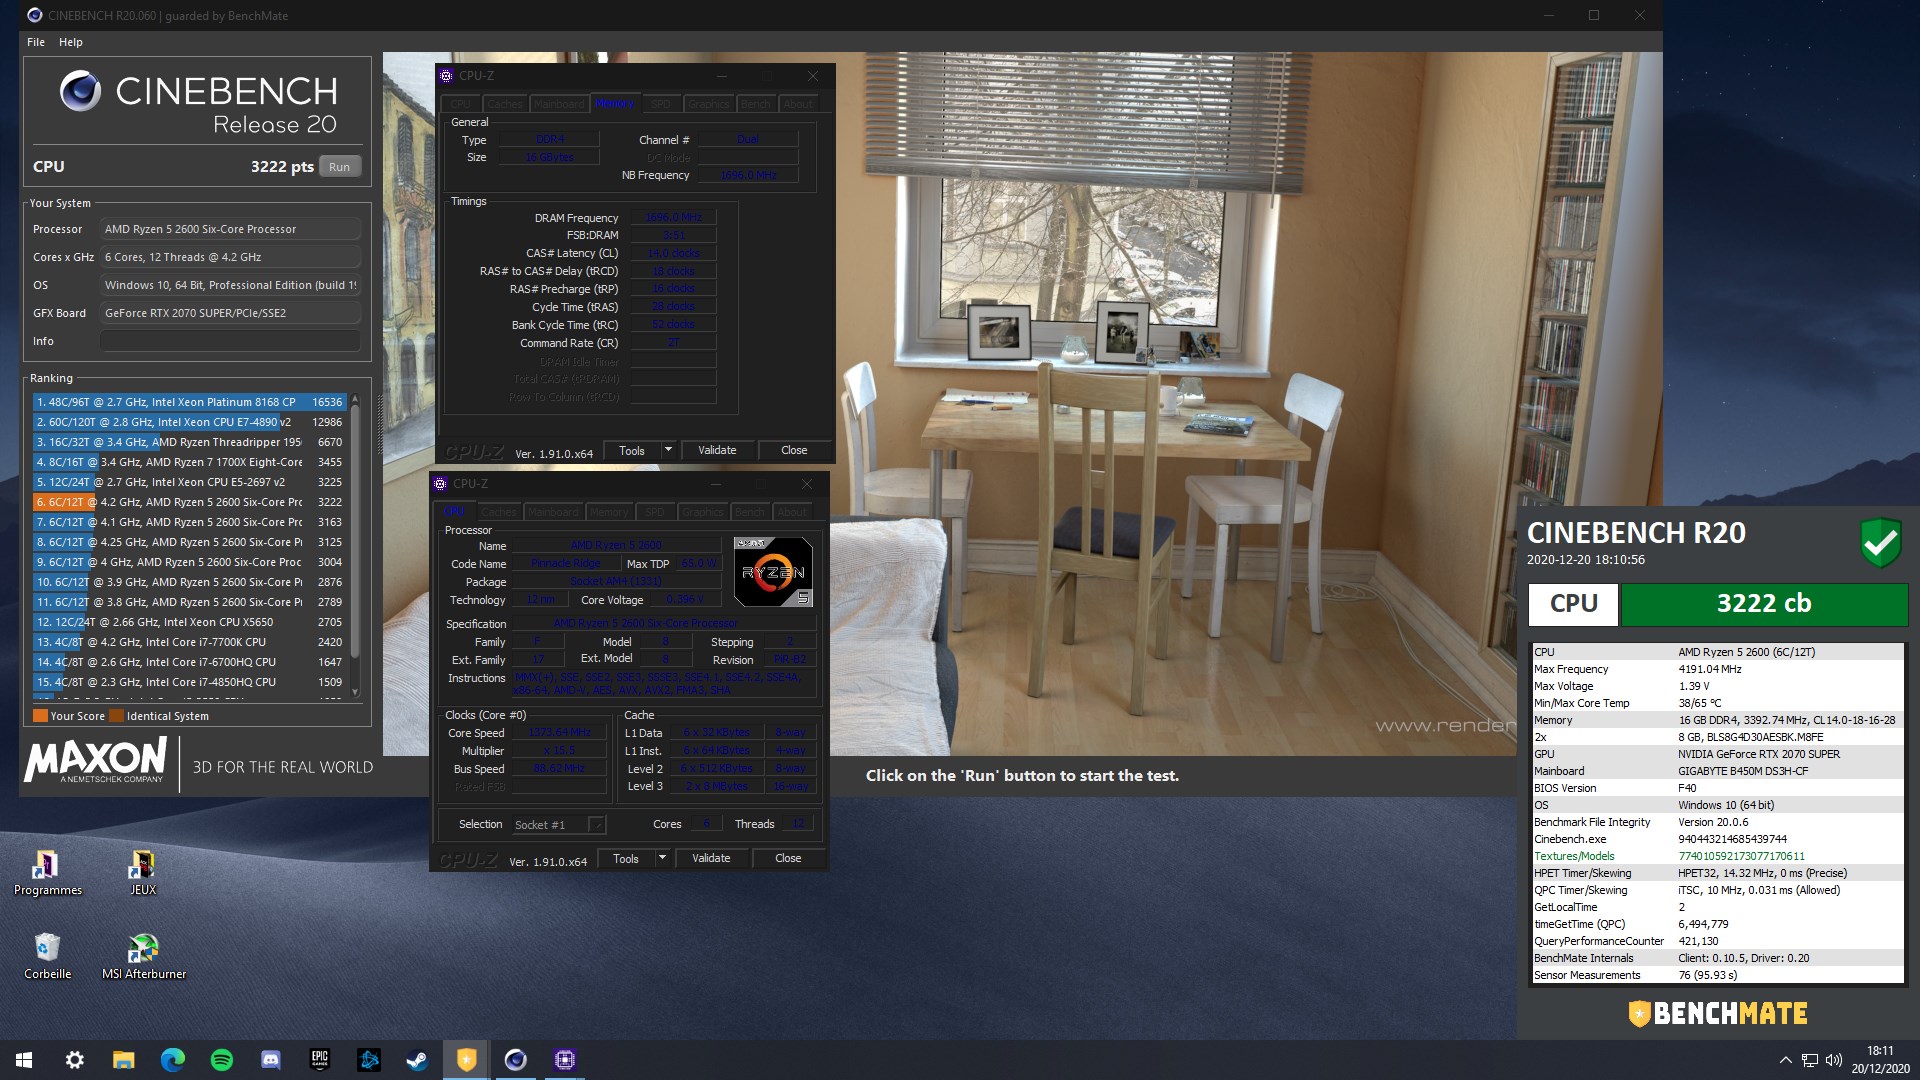Open Mainboard tab in lower CPU-Z
The image size is (1920, 1080).
point(553,511)
